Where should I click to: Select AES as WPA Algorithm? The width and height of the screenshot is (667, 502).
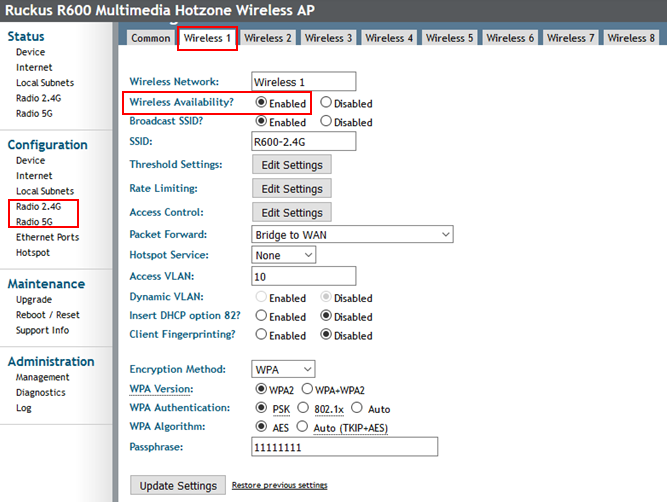pyautogui.click(x=261, y=426)
